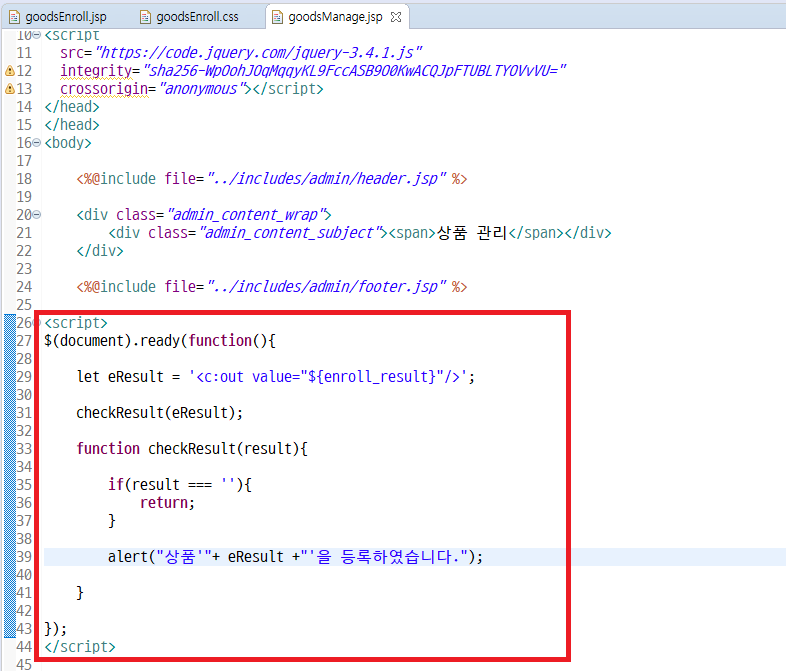This screenshot has width=786, height=671.
Task: Click the footer.jsp include path
Action: pos(326,287)
